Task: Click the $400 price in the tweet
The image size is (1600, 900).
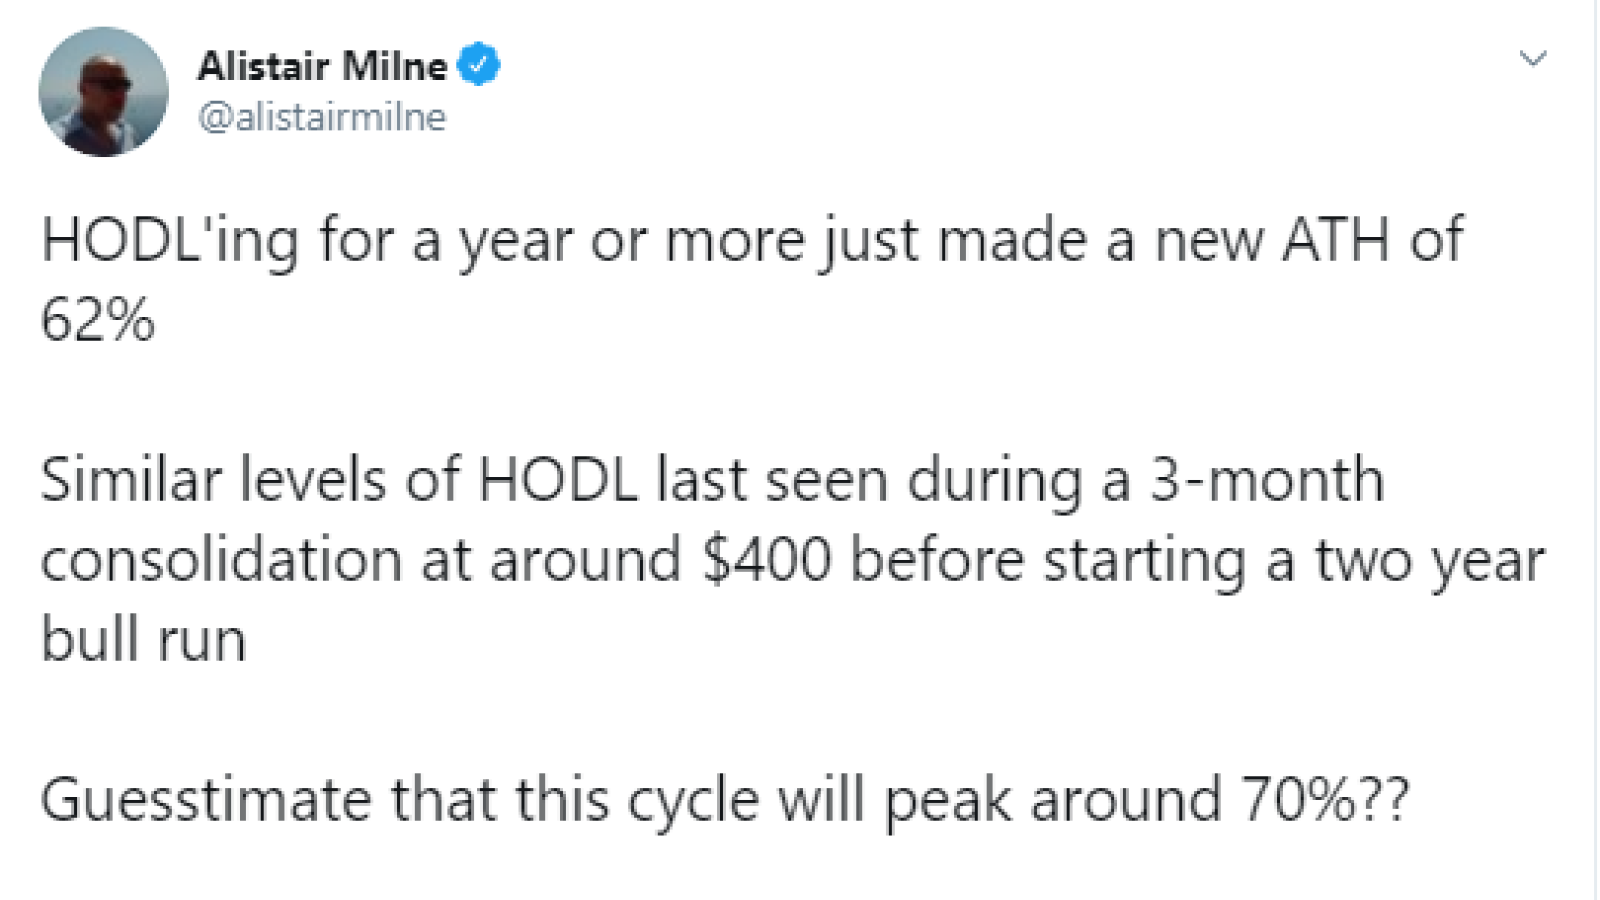Action: [x=767, y=559]
